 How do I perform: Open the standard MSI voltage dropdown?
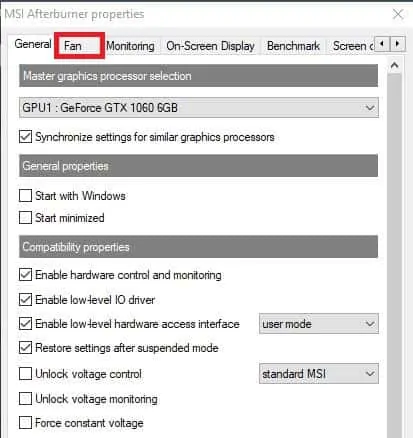[319, 373]
